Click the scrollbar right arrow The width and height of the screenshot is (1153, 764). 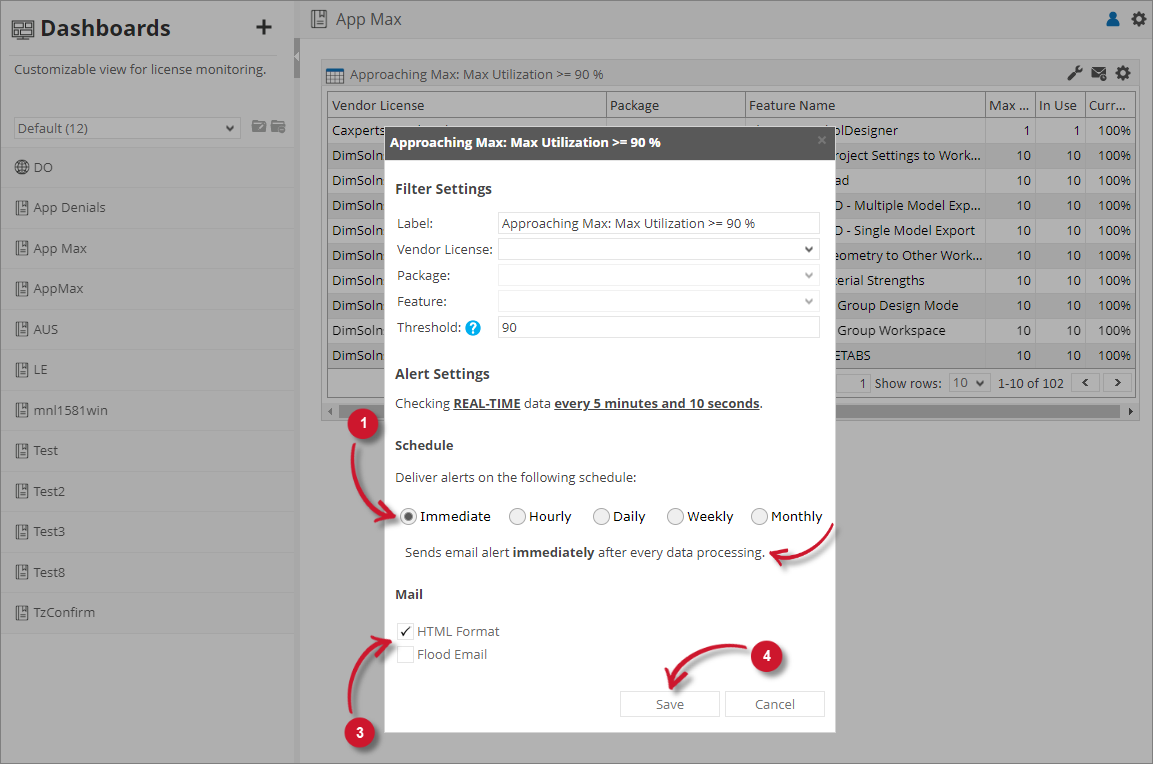pyautogui.click(x=1130, y=412)
